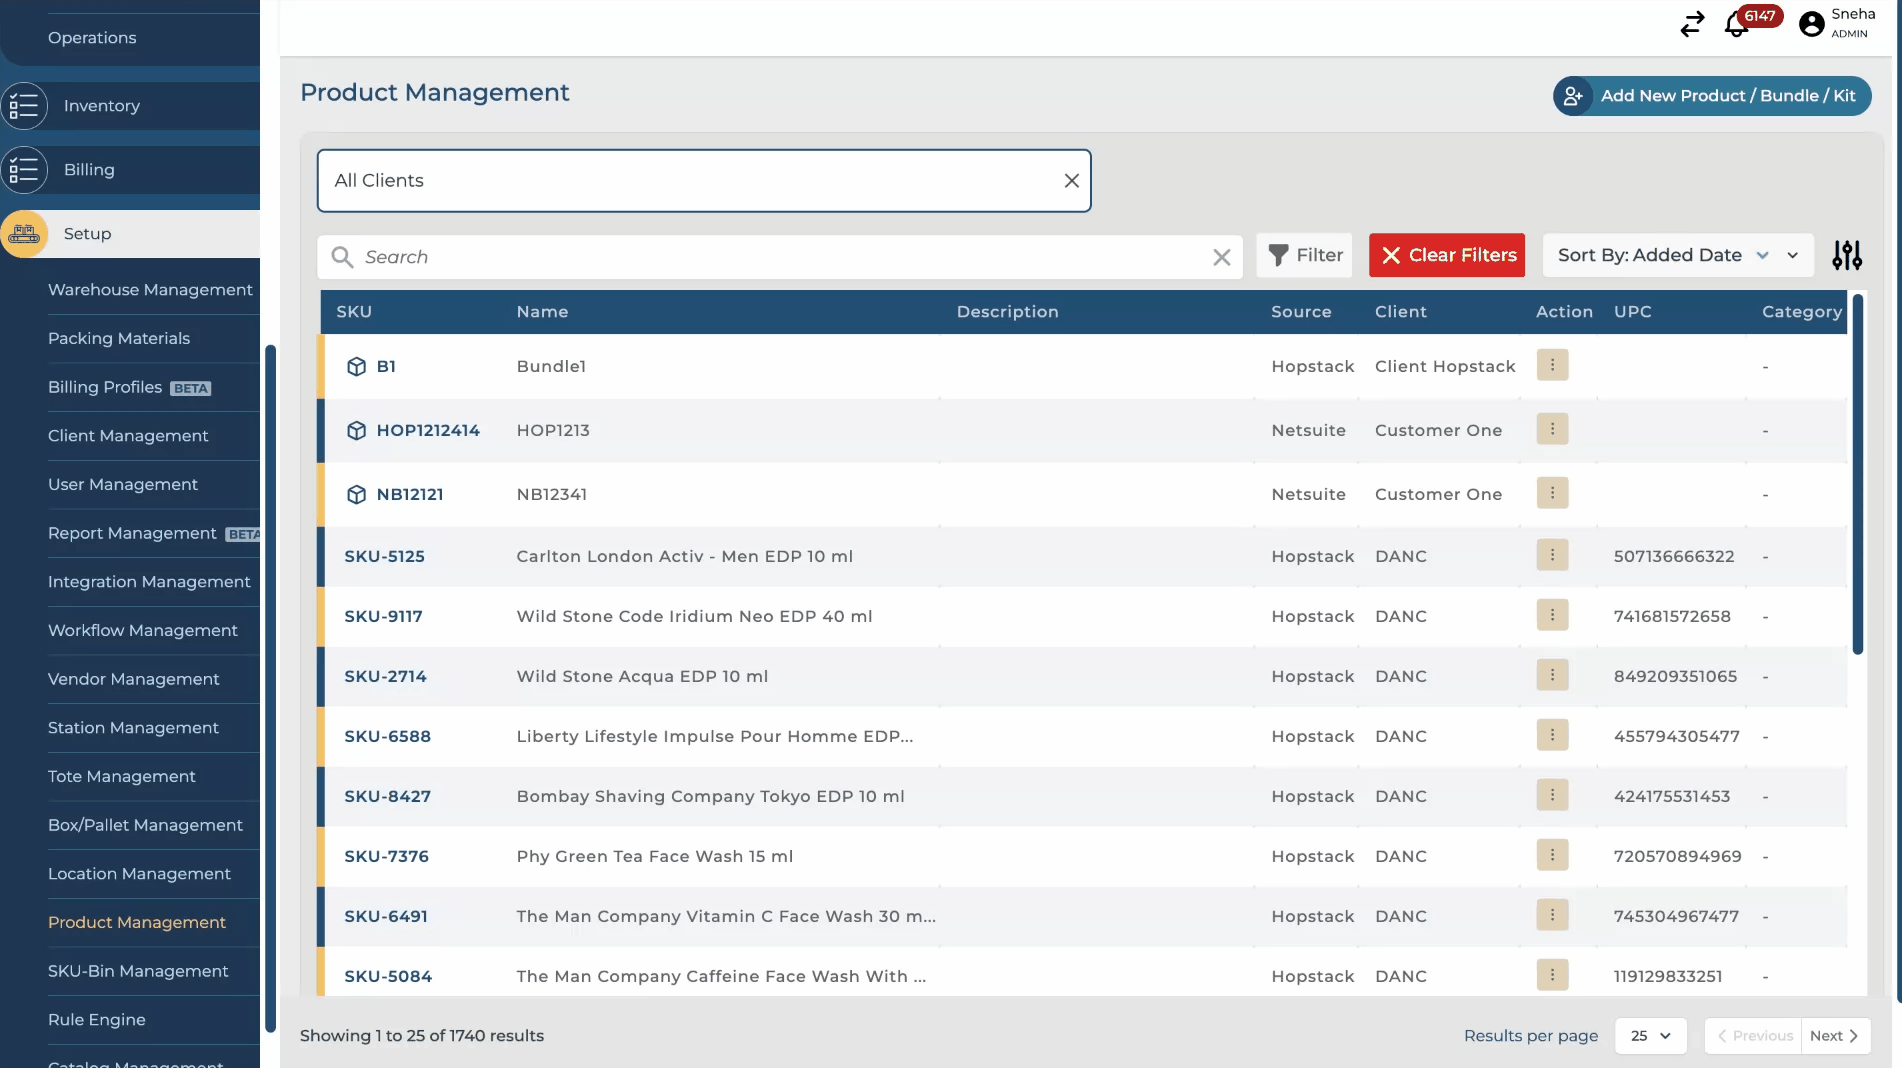The height and width of the screenshot is (1068, 1902).
Task: Go to SKU-Bin Management page
Action: click(138, 971)
